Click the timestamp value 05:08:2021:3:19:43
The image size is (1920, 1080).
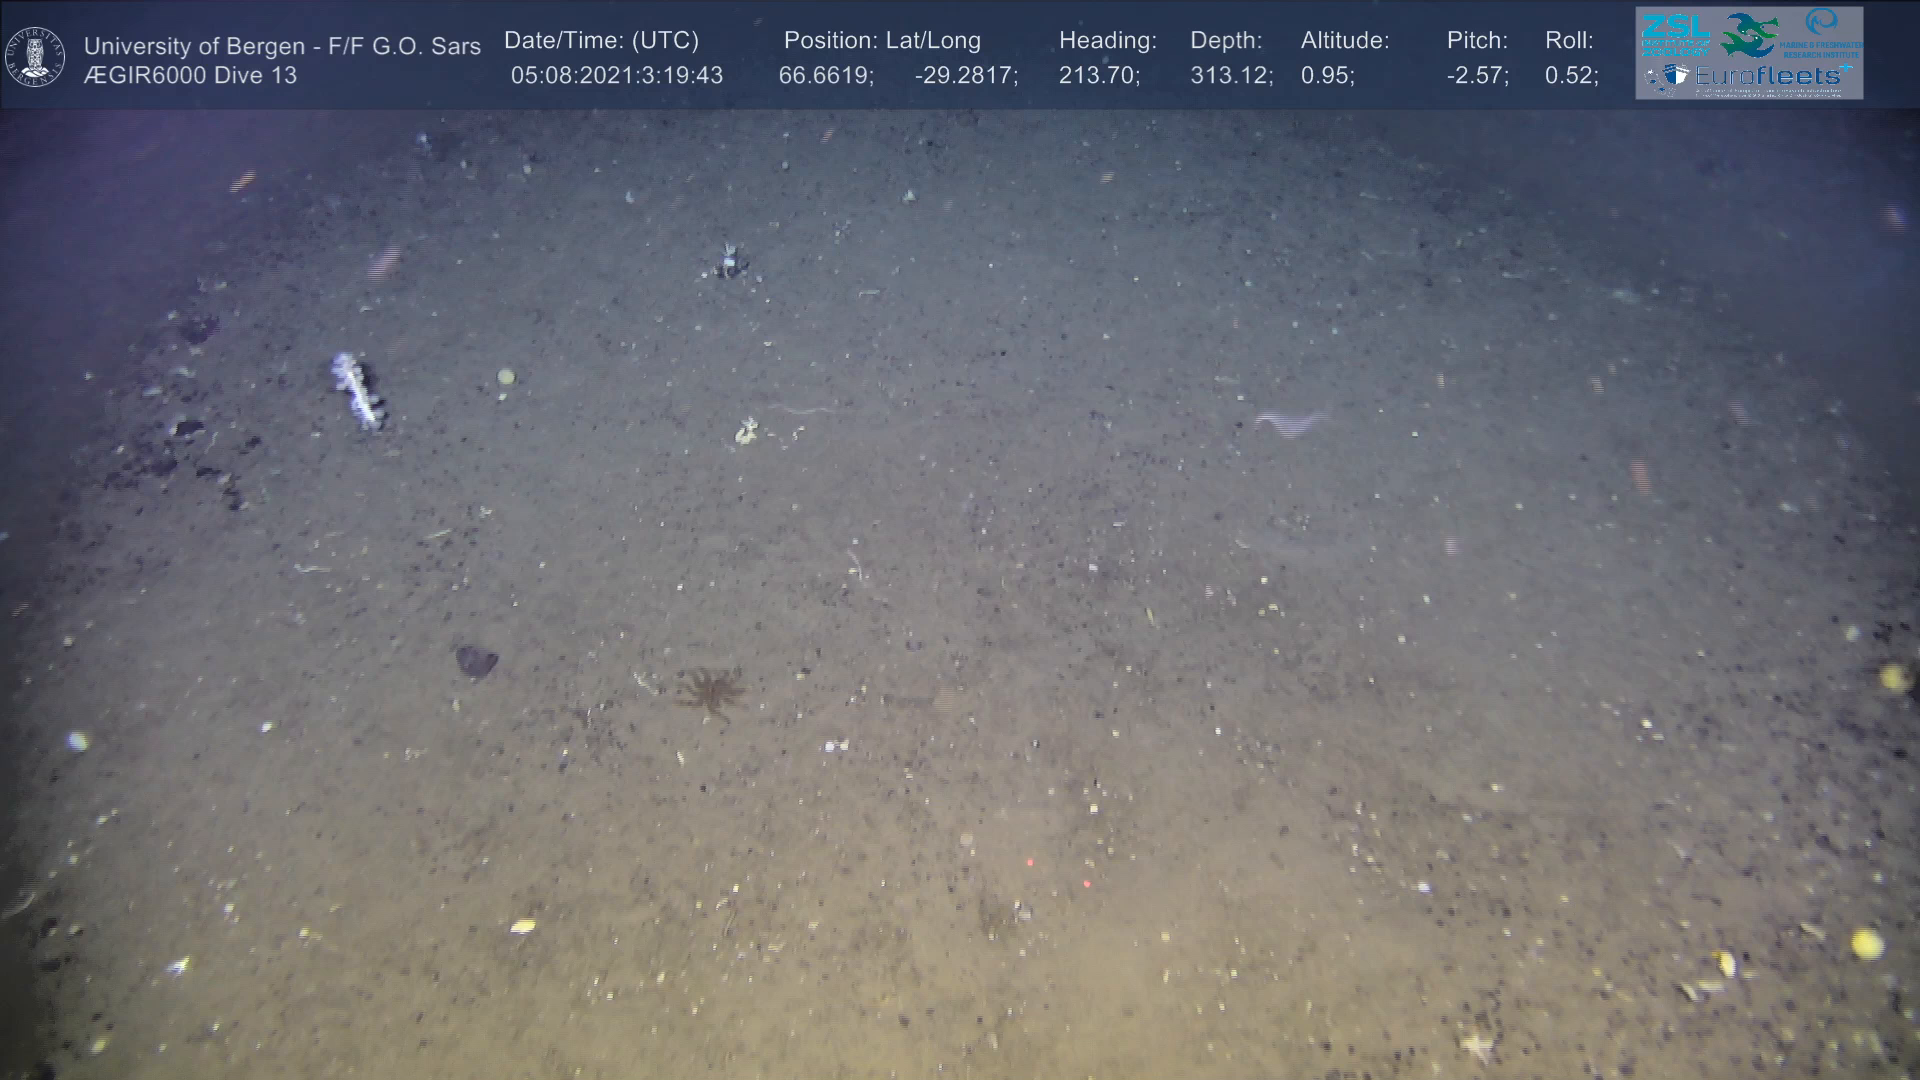click(616, 76)
